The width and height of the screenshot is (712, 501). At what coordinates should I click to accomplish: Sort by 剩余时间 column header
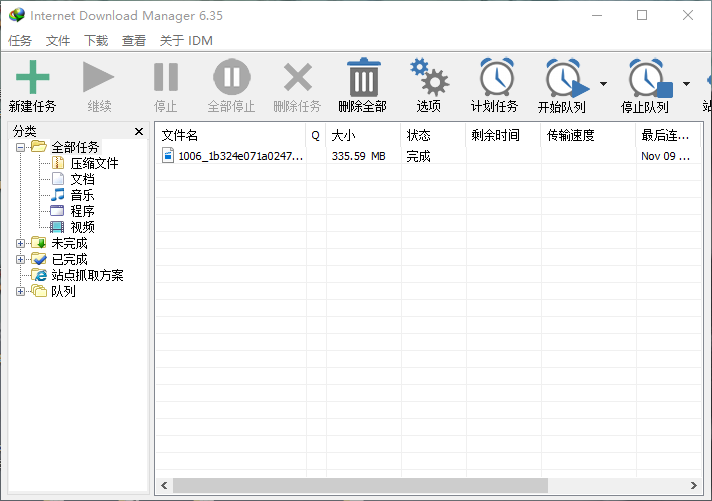[x=504, y=135]
